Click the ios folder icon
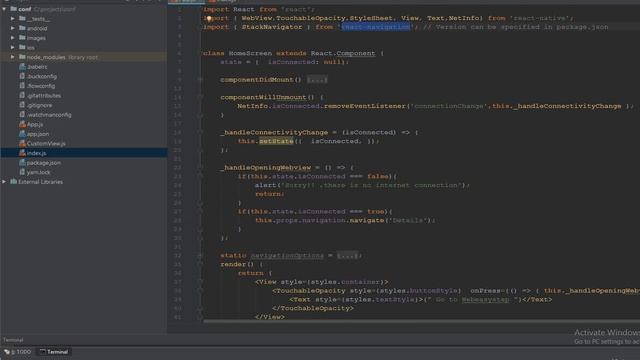640x360 pixels. (22, 47)
